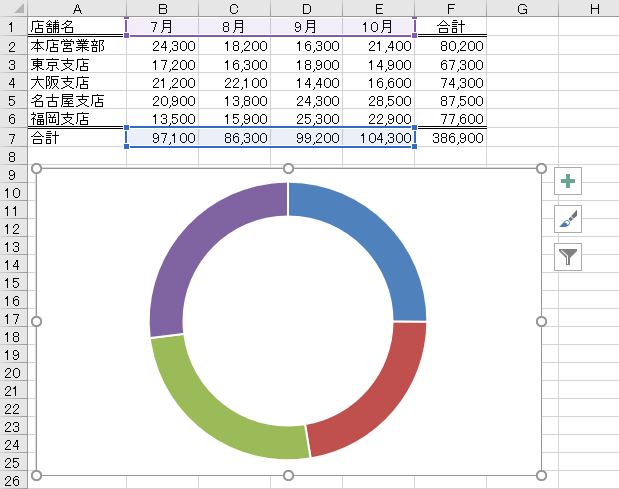
Task: Click chart left-middle sizing handle
Action: (36, 322)
